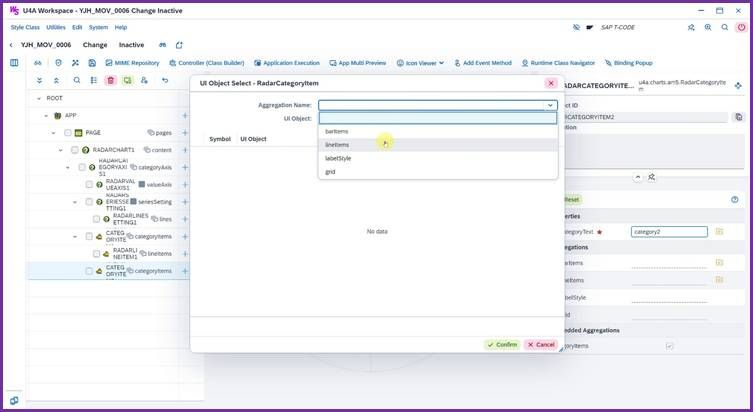
Task: Click the undo arrow icon
Action: [165, 80]
